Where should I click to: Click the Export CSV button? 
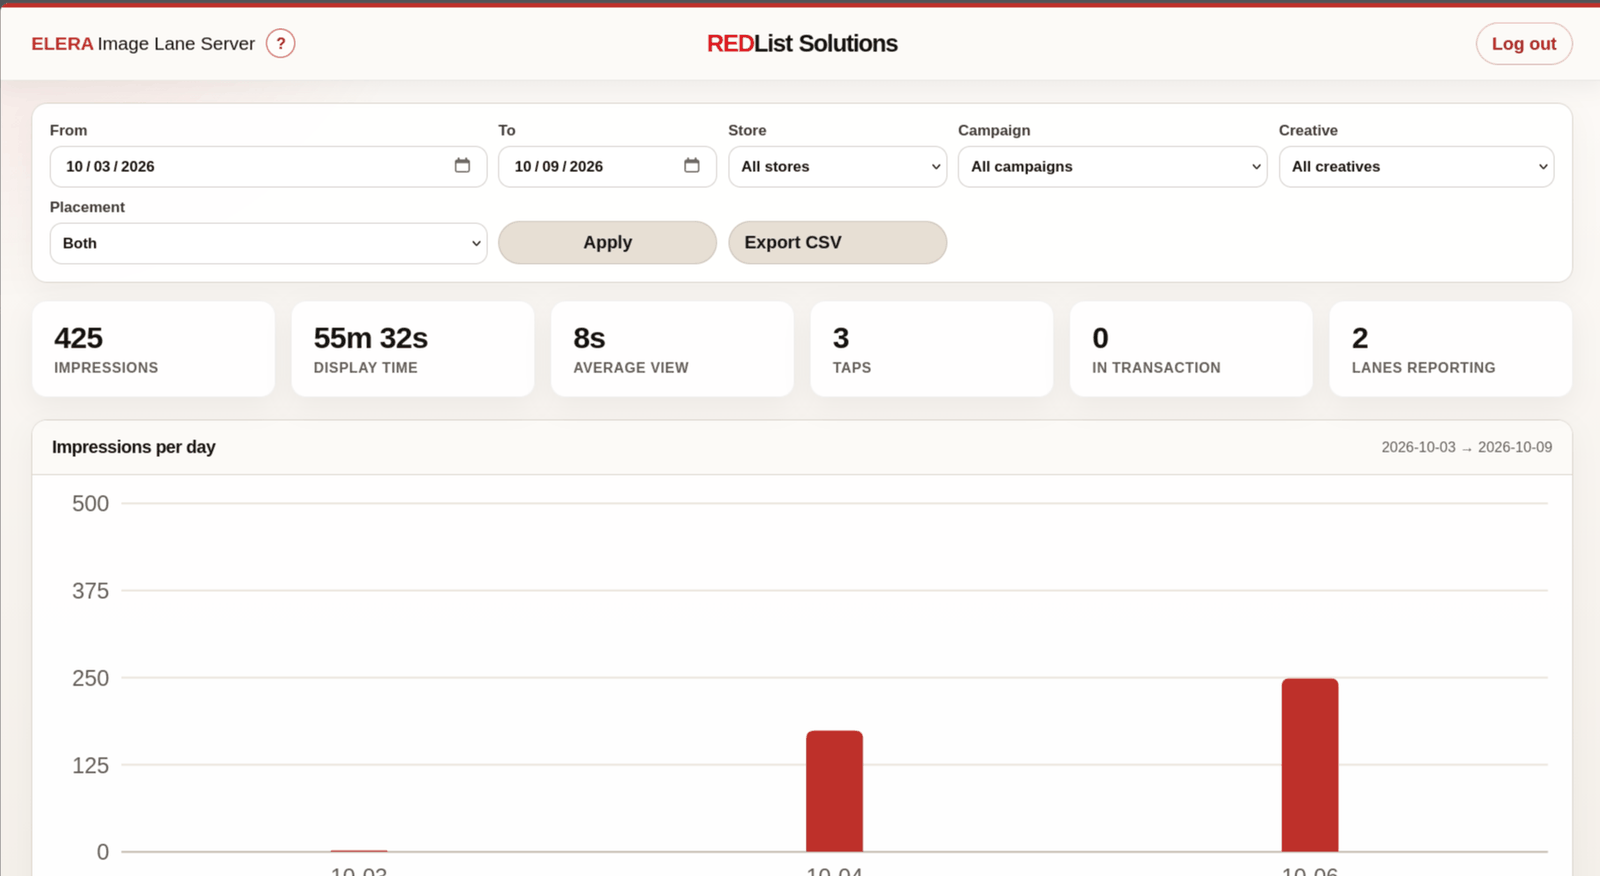[837, 243]
